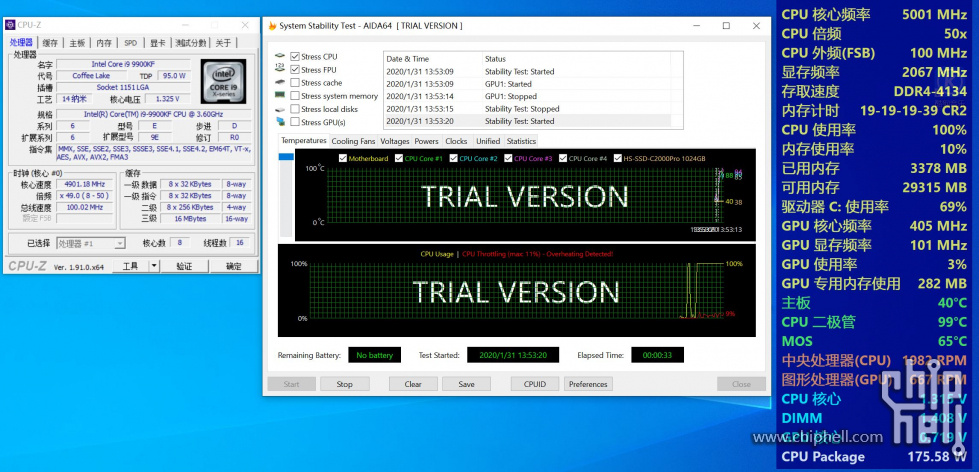Toggle the CPU Core #1 graph checkbox
The image size is (979, 472).
pyautogui.click(x=398, y=159)
